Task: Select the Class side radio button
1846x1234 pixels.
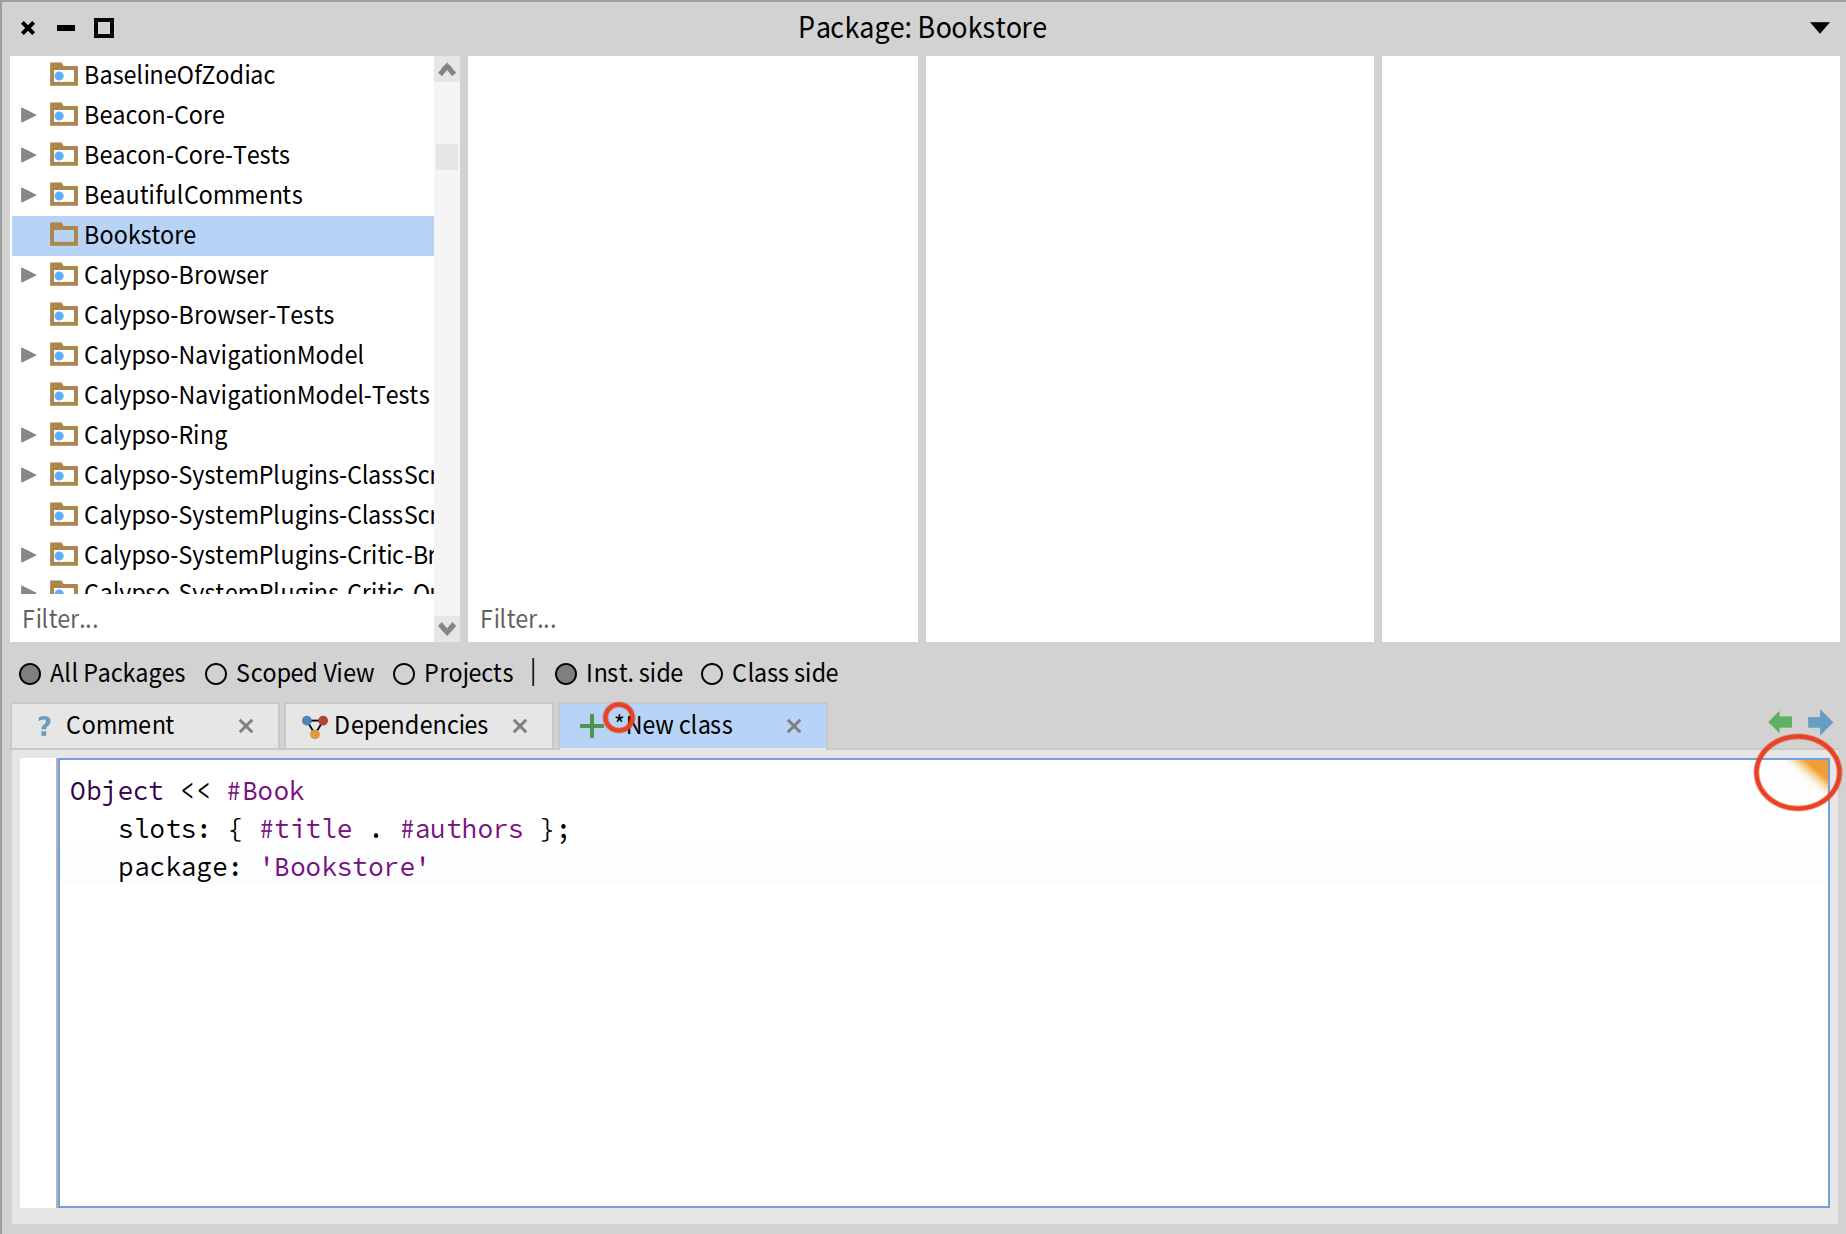Action: 712,674
